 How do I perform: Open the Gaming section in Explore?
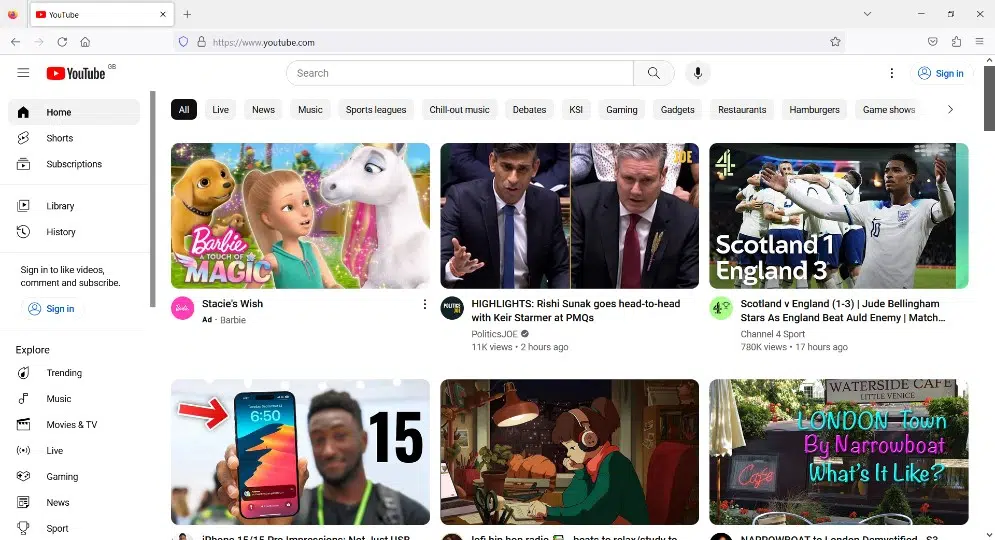pyautogui.click(x=62, y=477)
